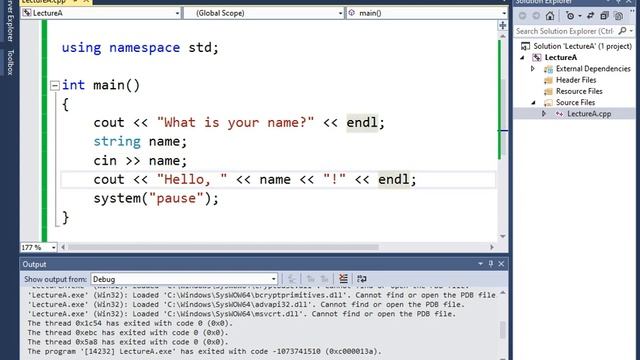Open the Pending Changes Filter clock icon
The width and height of the screenshot is (640, 360).
pos(570,16)
